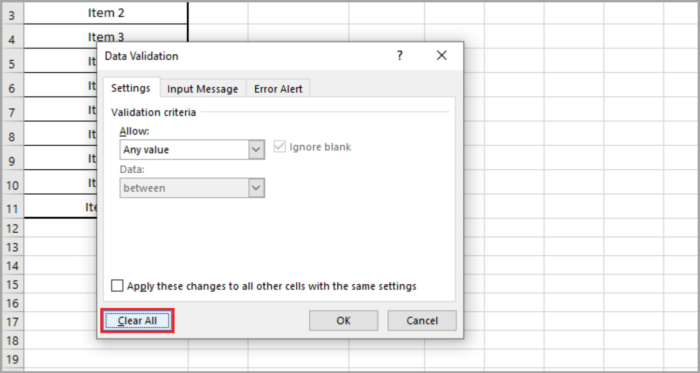Click the Help question mark icon

click(x=400, y=56)
